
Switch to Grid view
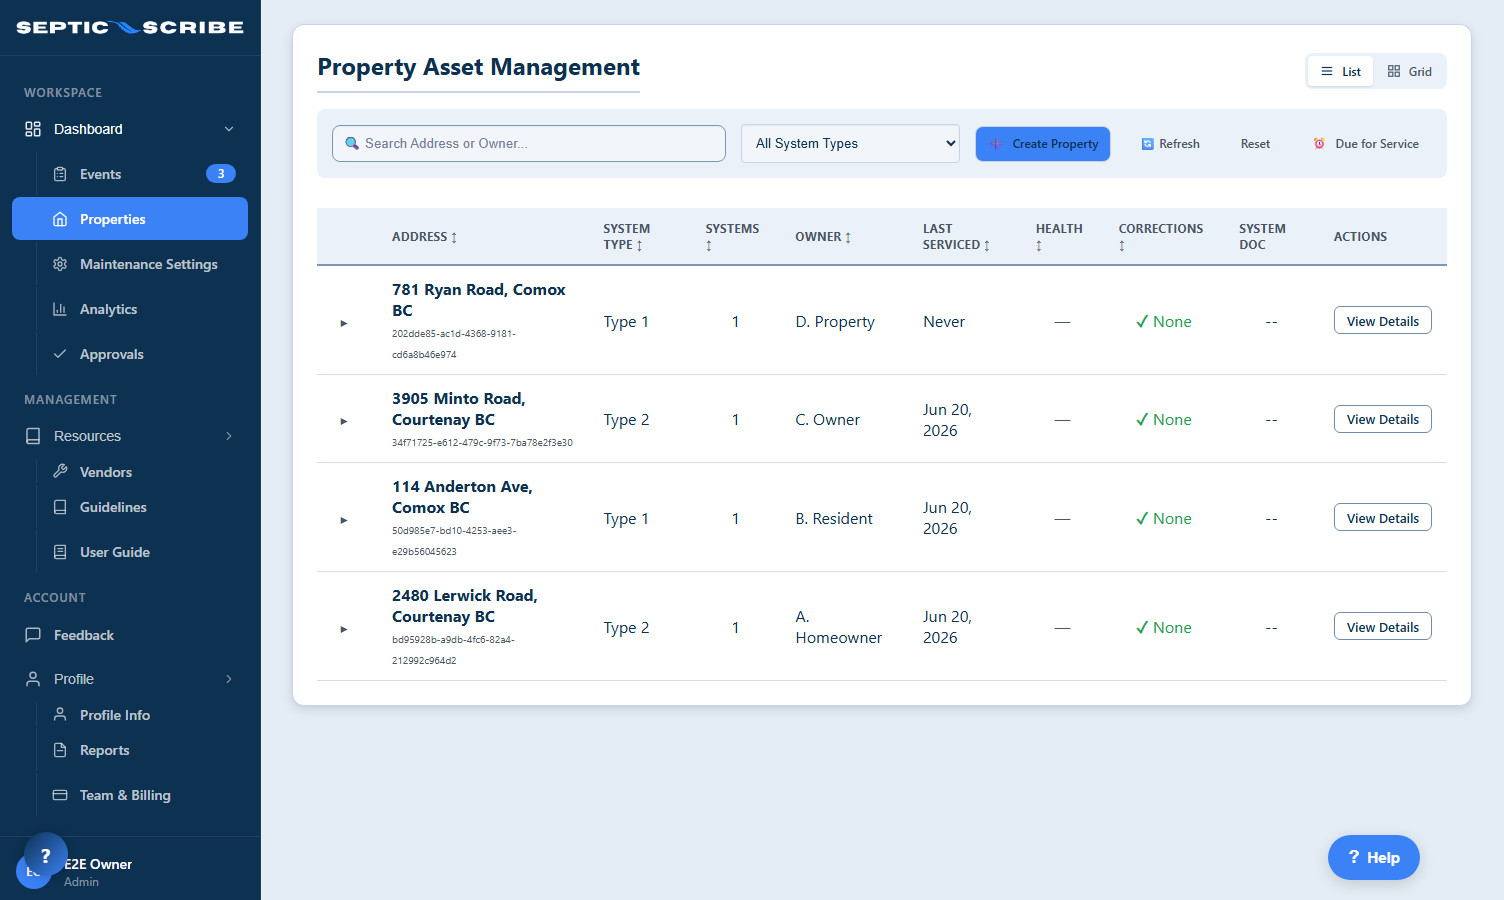(x=1410, y=72)
